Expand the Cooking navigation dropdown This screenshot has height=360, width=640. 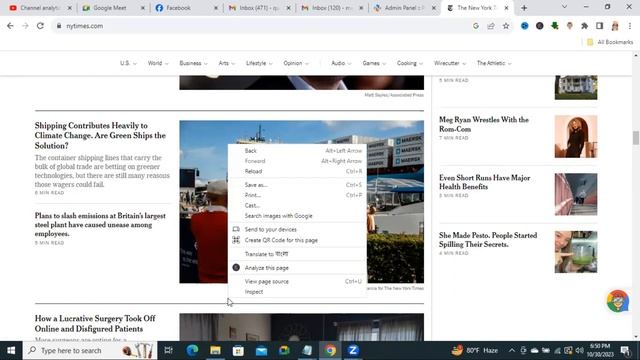[x=410, y=63]
